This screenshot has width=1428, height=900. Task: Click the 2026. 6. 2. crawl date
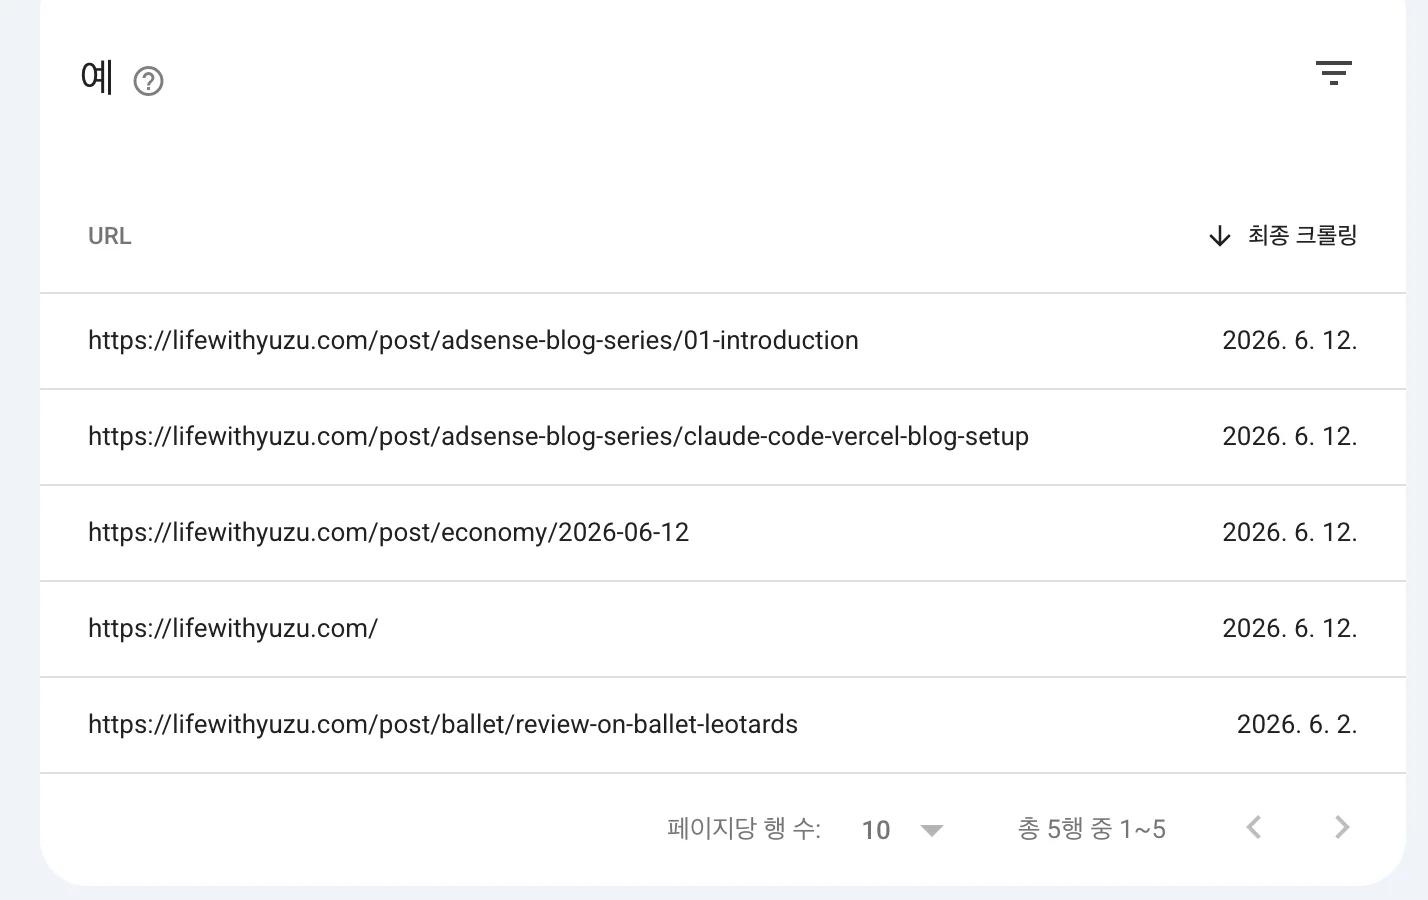click(1297, 724)
